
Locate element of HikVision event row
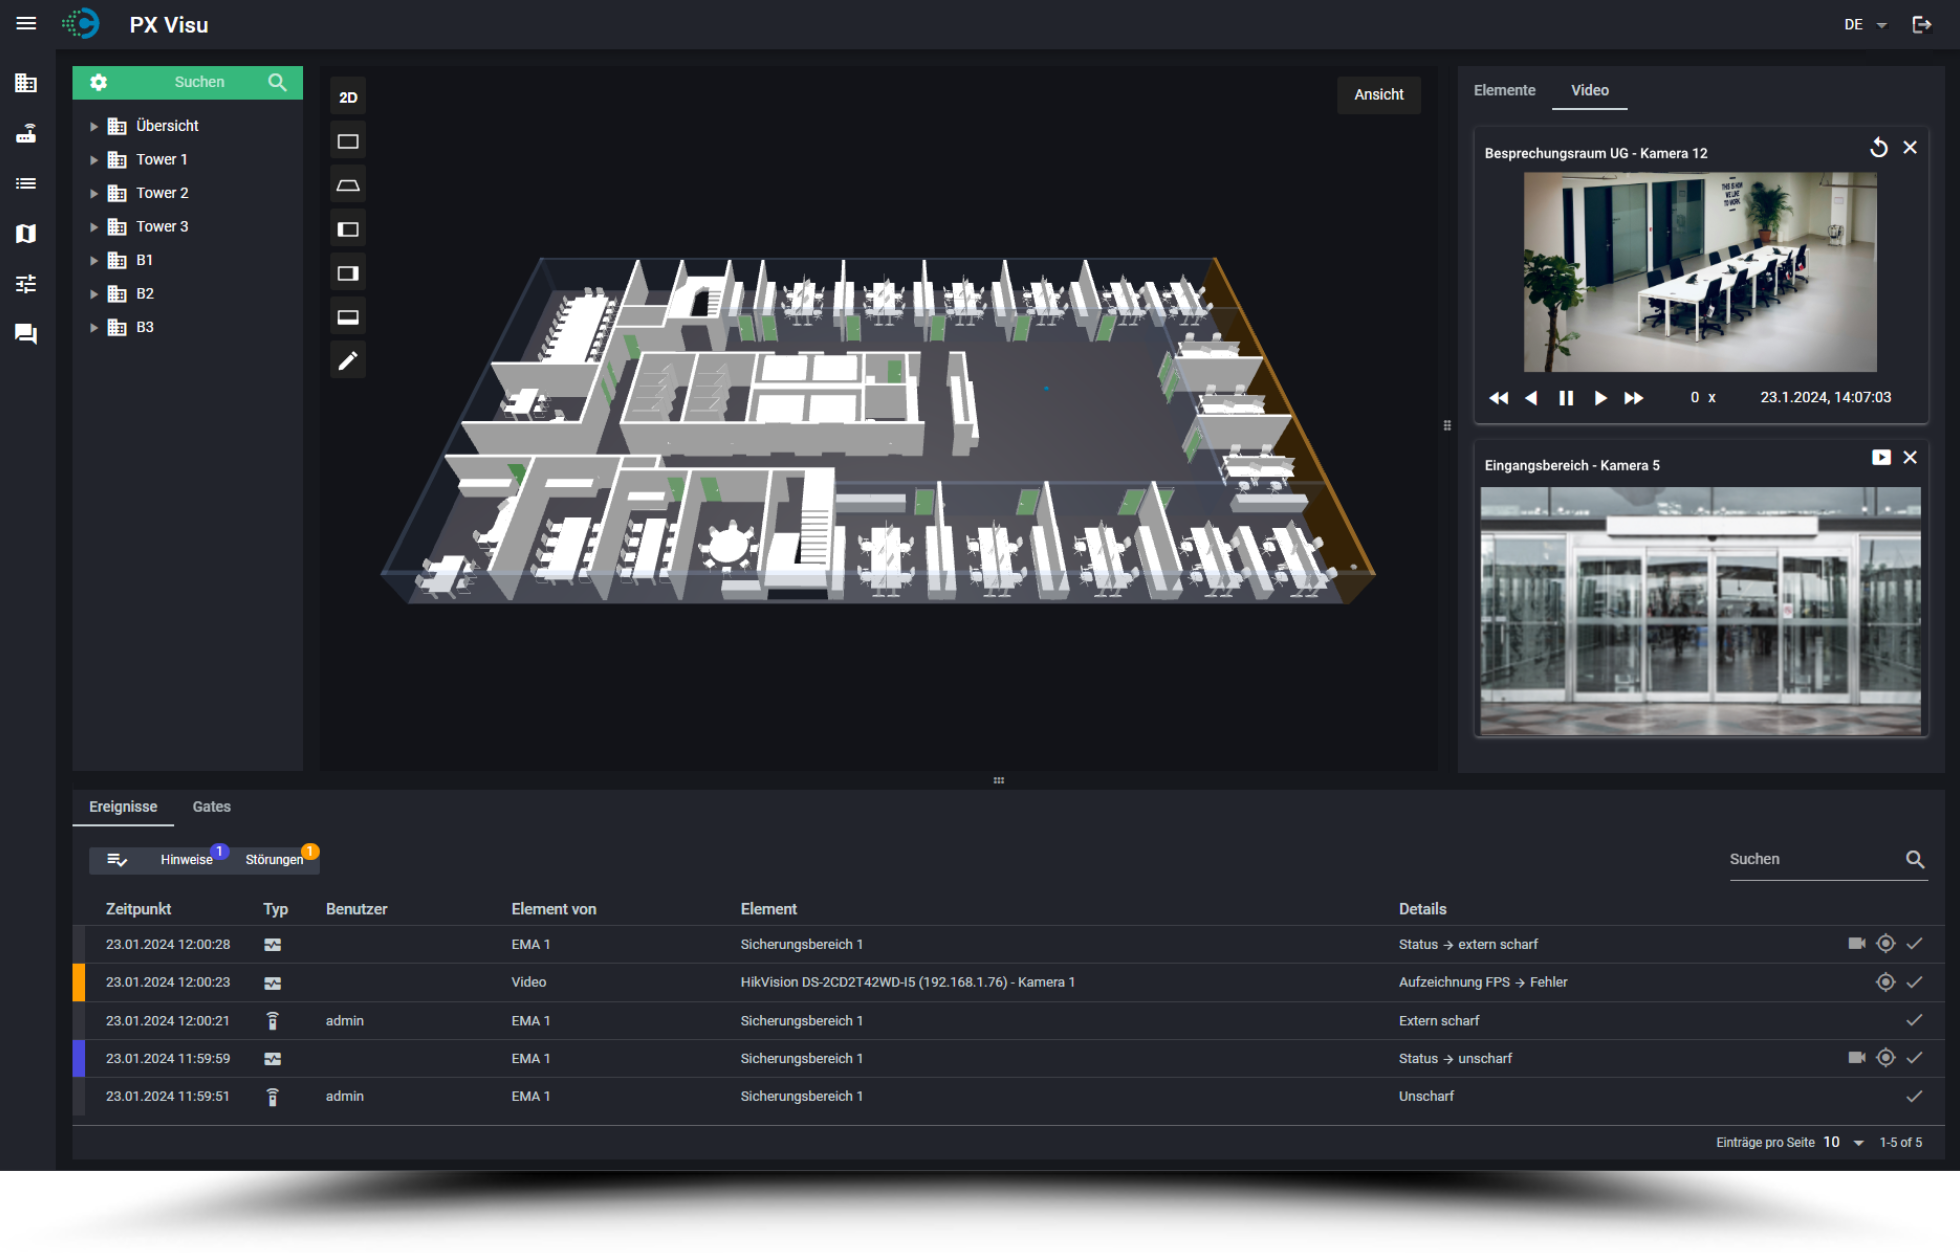coord(1885,982)
